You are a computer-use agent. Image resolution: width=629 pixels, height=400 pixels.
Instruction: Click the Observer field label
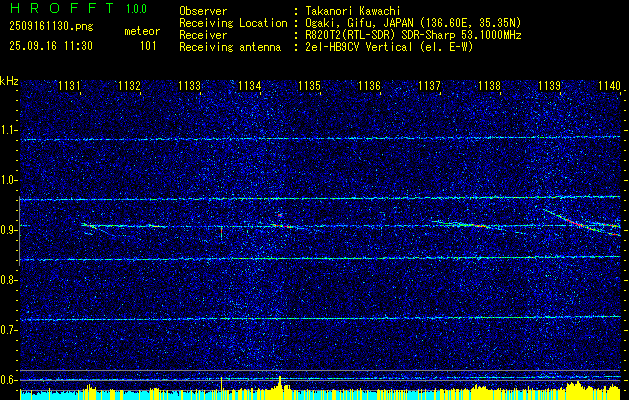coord(203,11)
